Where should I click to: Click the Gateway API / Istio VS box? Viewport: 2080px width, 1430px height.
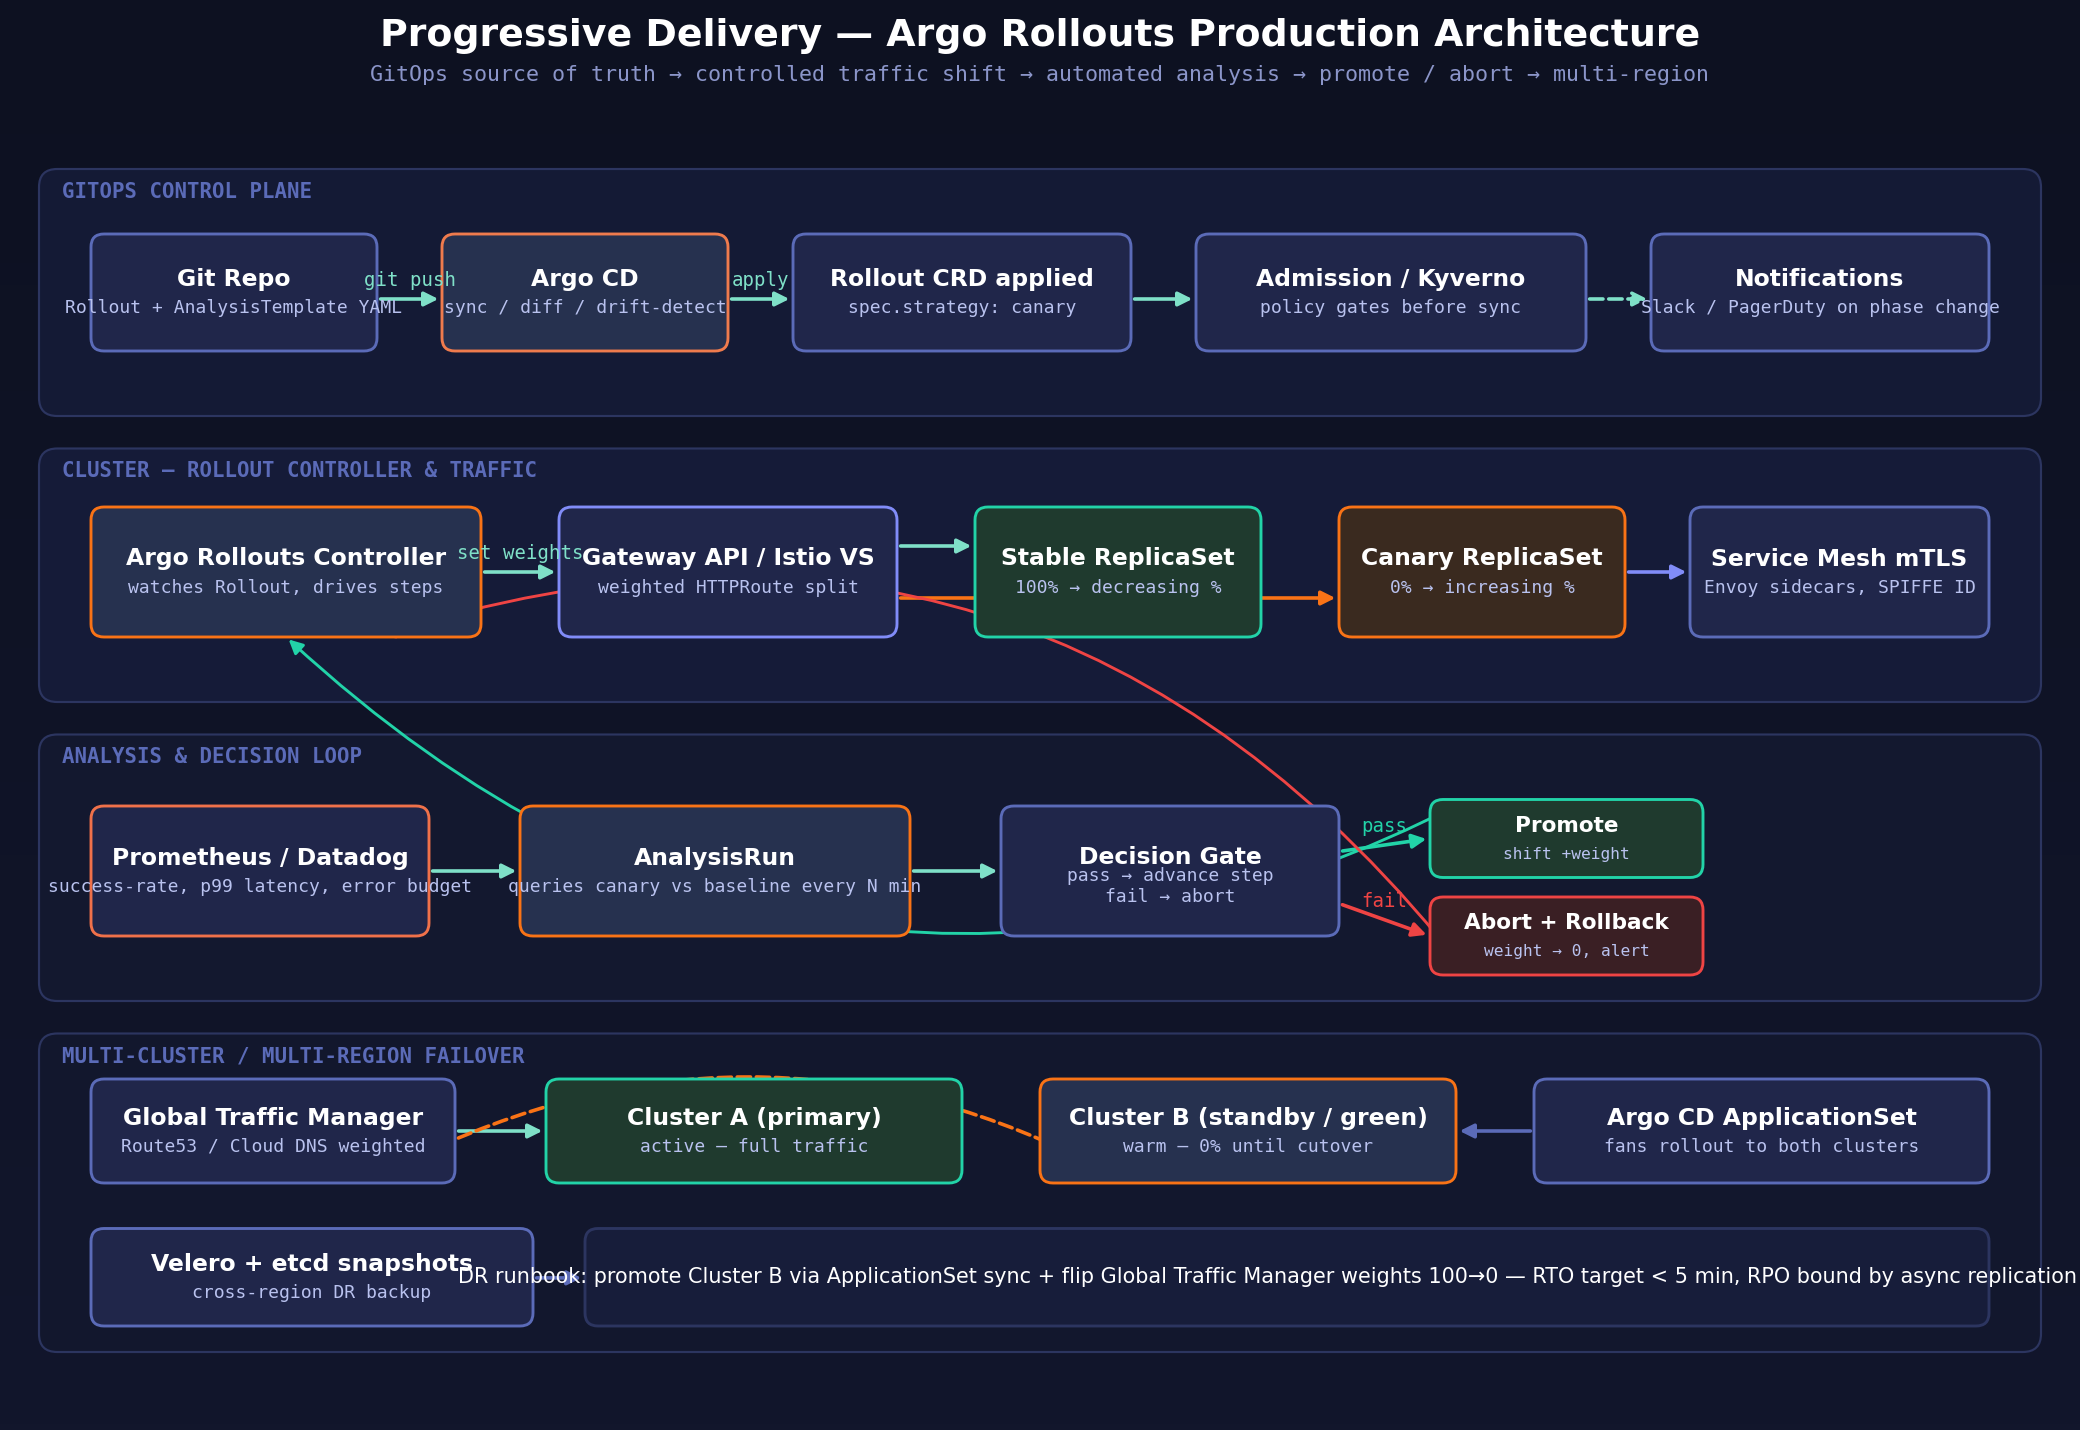(728, 572)
